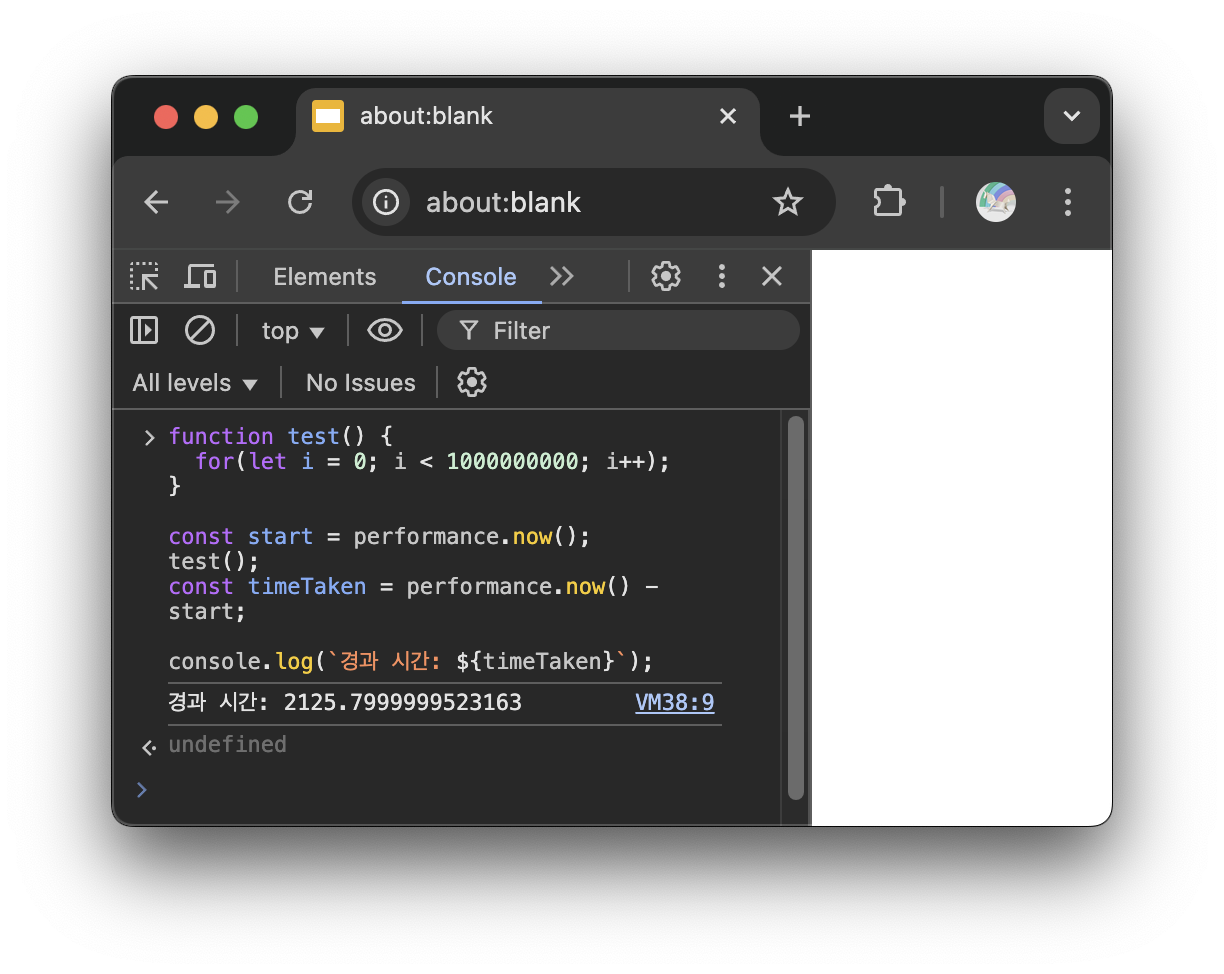Image resolution: width=1224 pixels, height=974 pixels.
Task: Open DevTools settings gear icon
Action: pos(666,277)
